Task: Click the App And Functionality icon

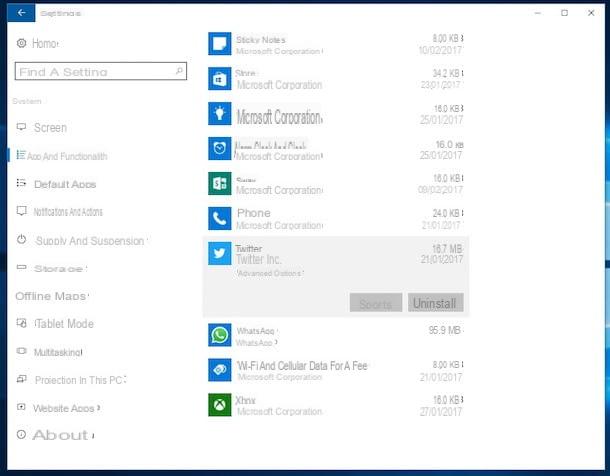Action: click(x=21, y=155)
